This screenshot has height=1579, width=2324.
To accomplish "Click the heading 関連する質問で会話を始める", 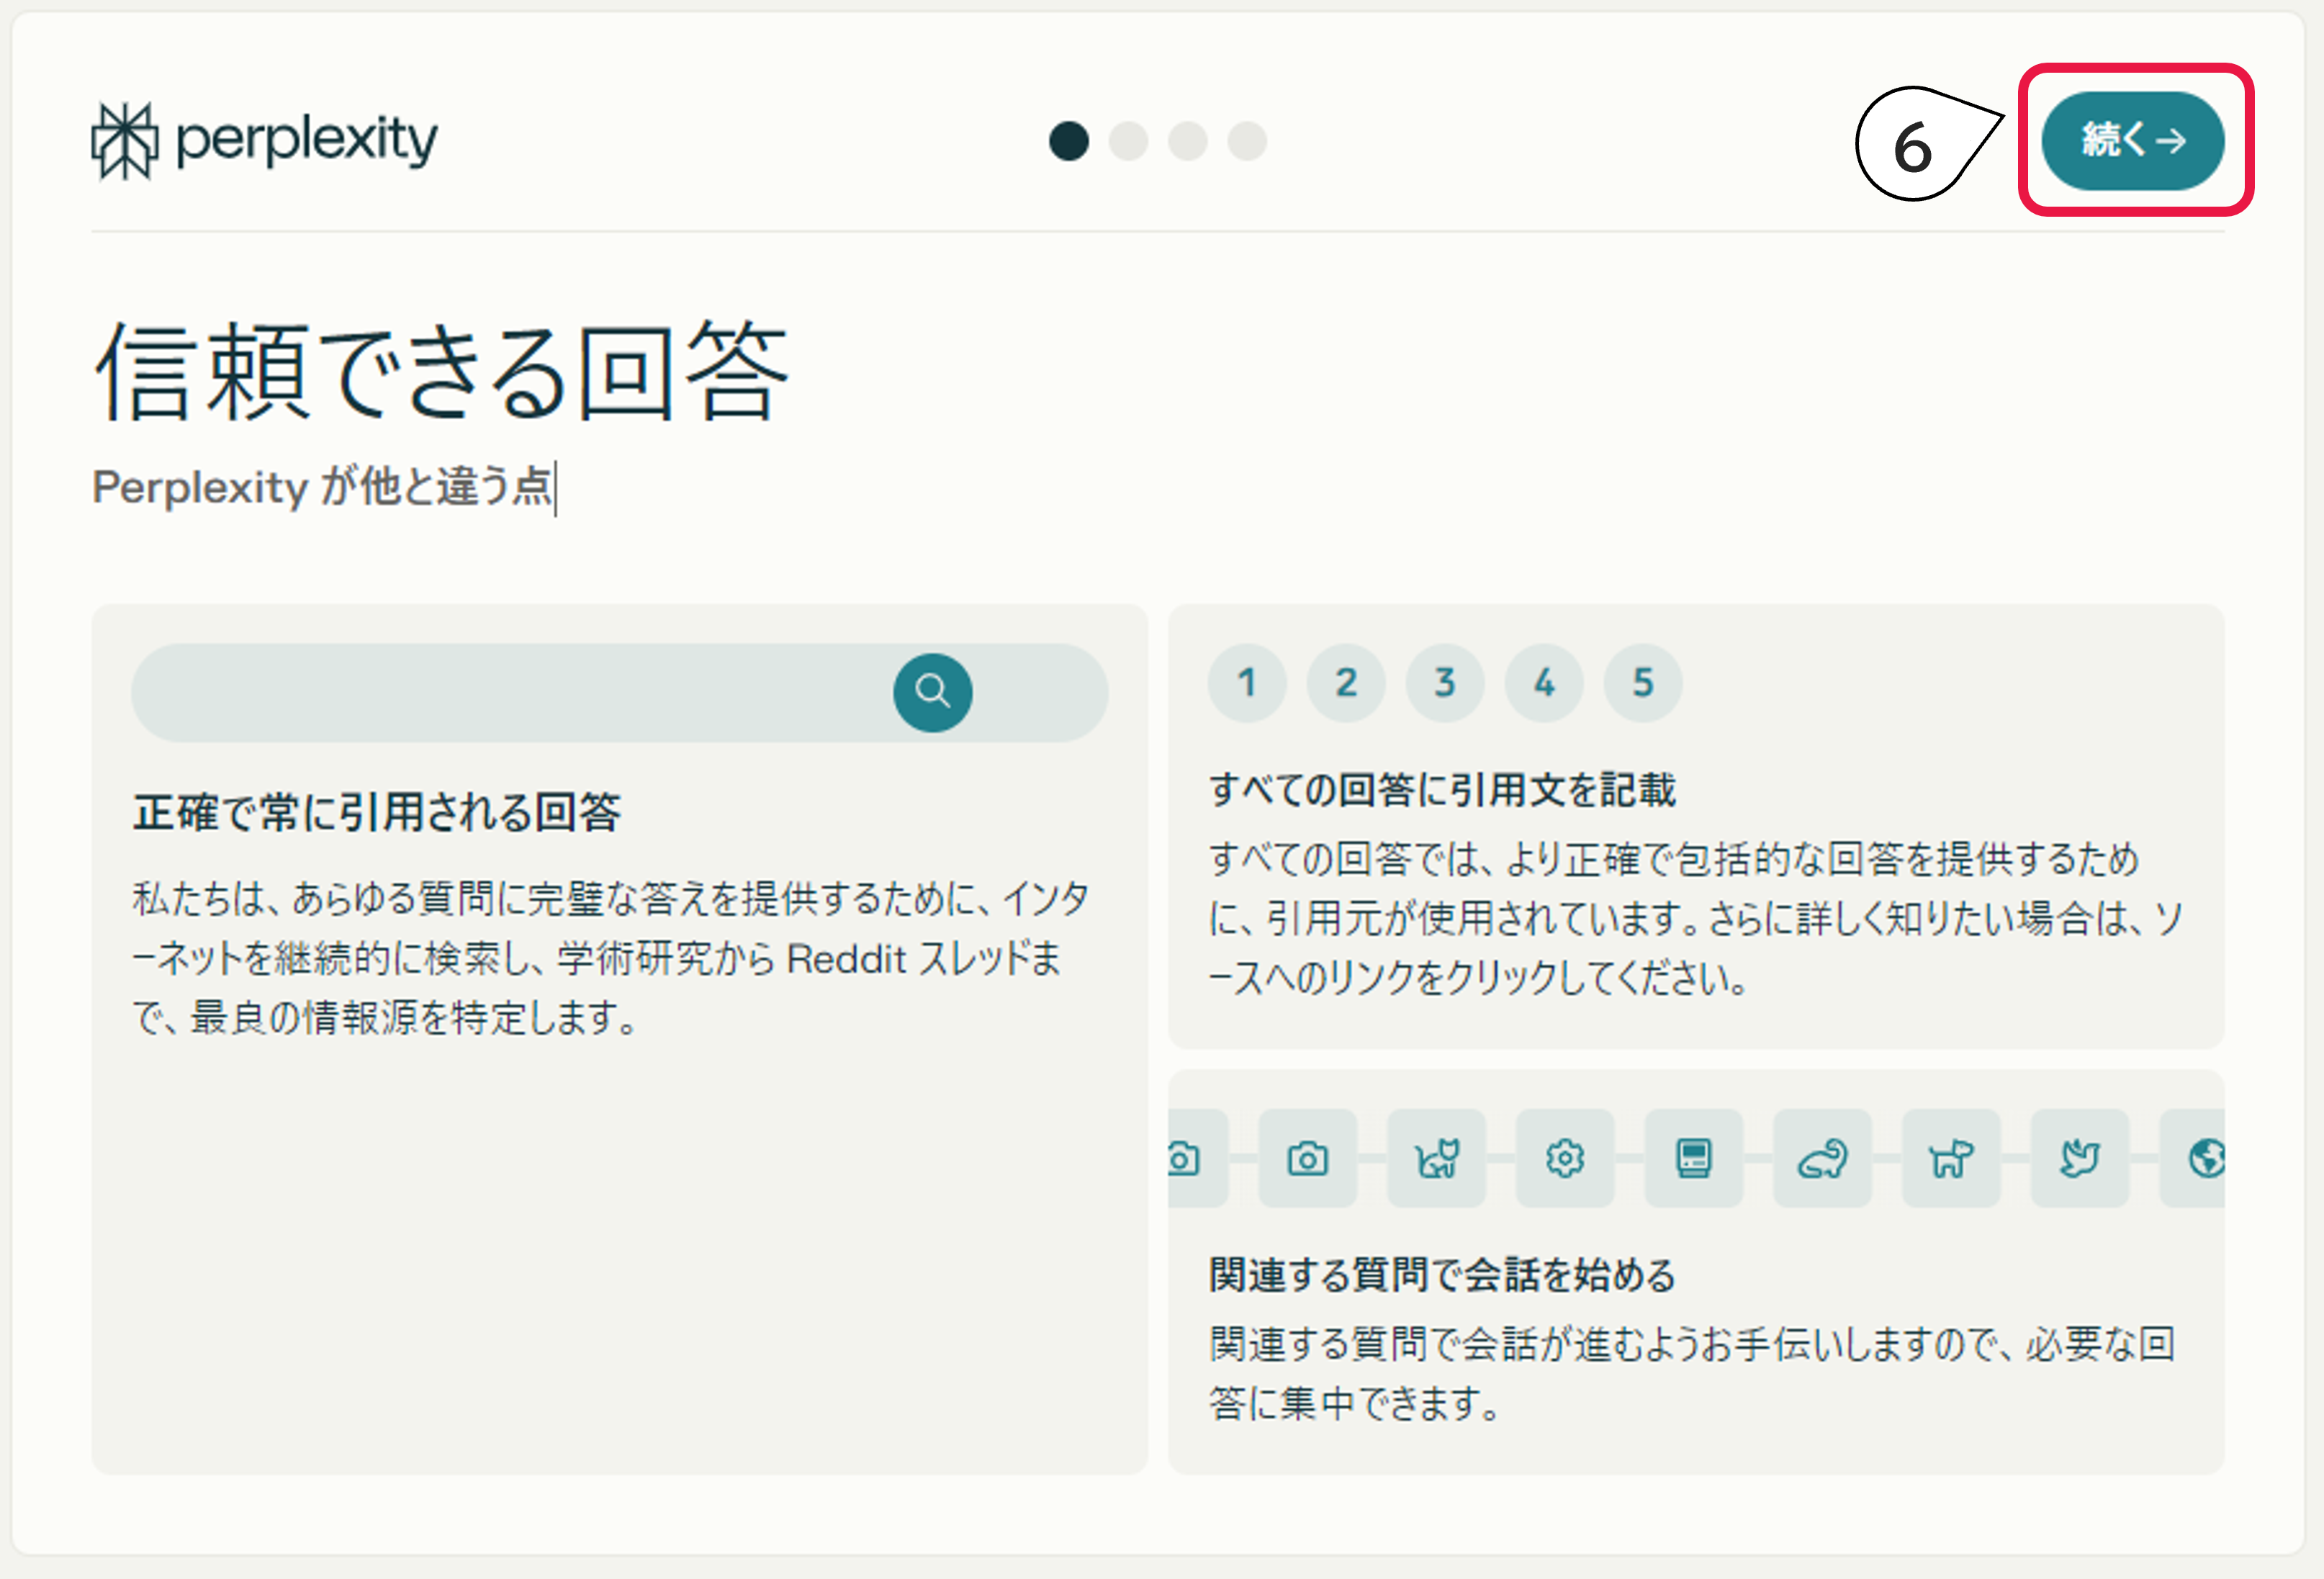I will click(x=1442, y=1274).
